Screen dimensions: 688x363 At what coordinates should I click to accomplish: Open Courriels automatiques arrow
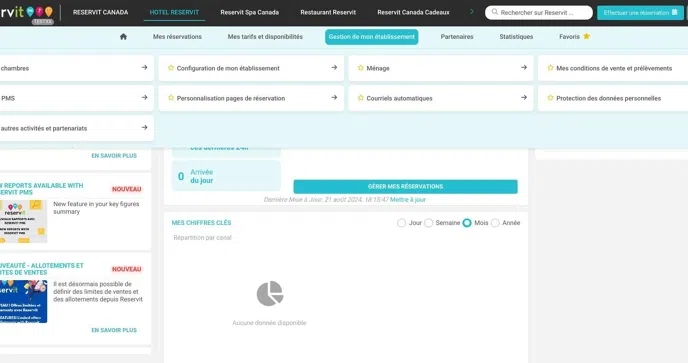coord(524,97)
